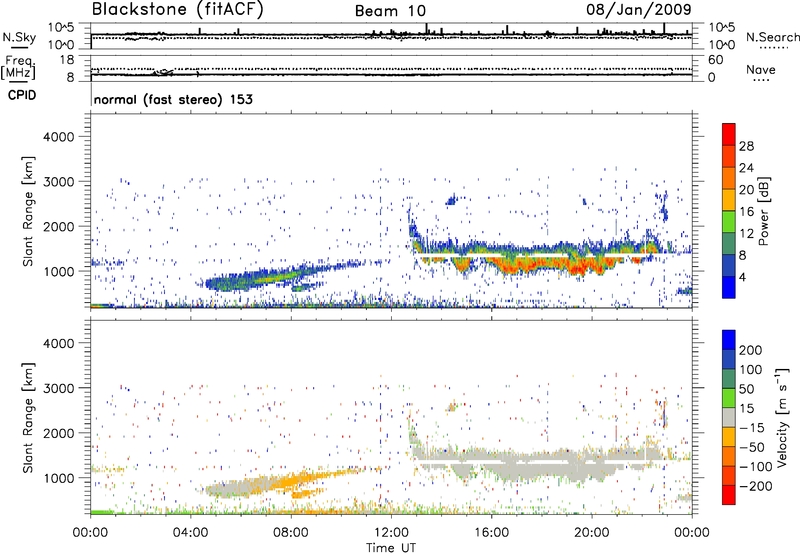Click the '04:00' time tick label
Image resolution: width=800 pixels, height=554 pixels.
click(x=190, y=533)
